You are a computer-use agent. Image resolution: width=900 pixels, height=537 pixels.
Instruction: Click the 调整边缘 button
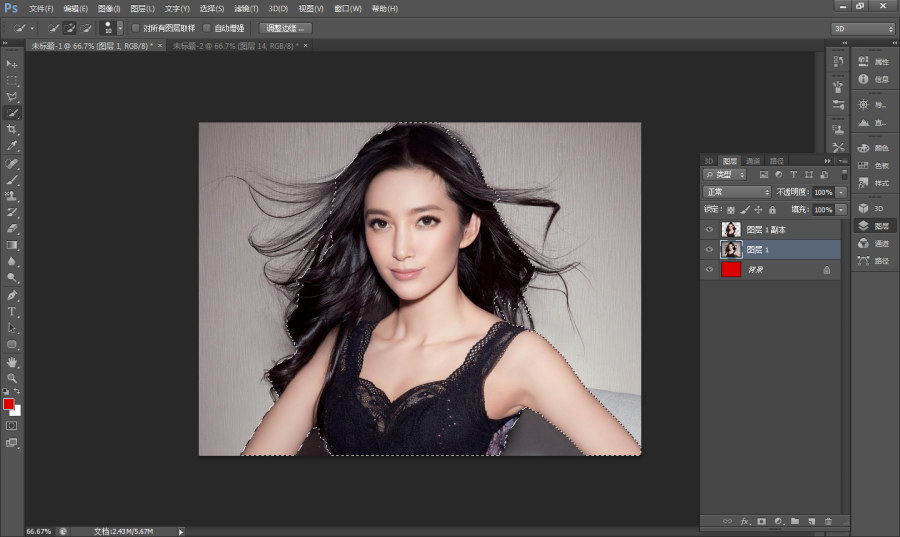click(285, 28)
